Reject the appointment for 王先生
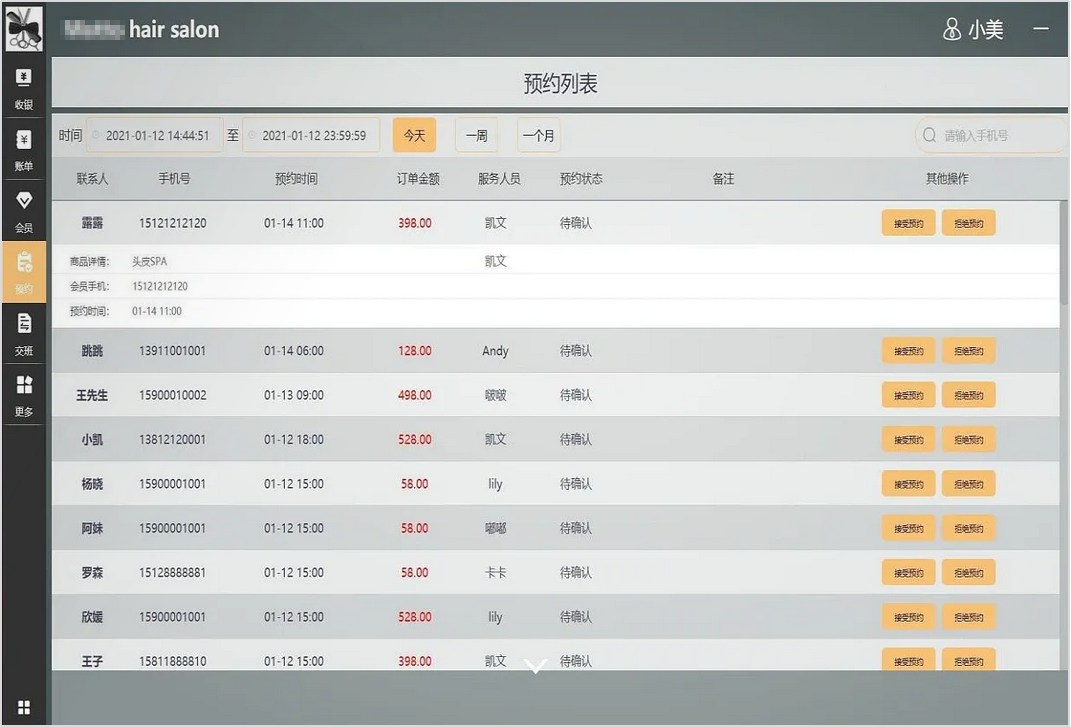This screenshot has height=727, width=1071. [x=968, y=395]
